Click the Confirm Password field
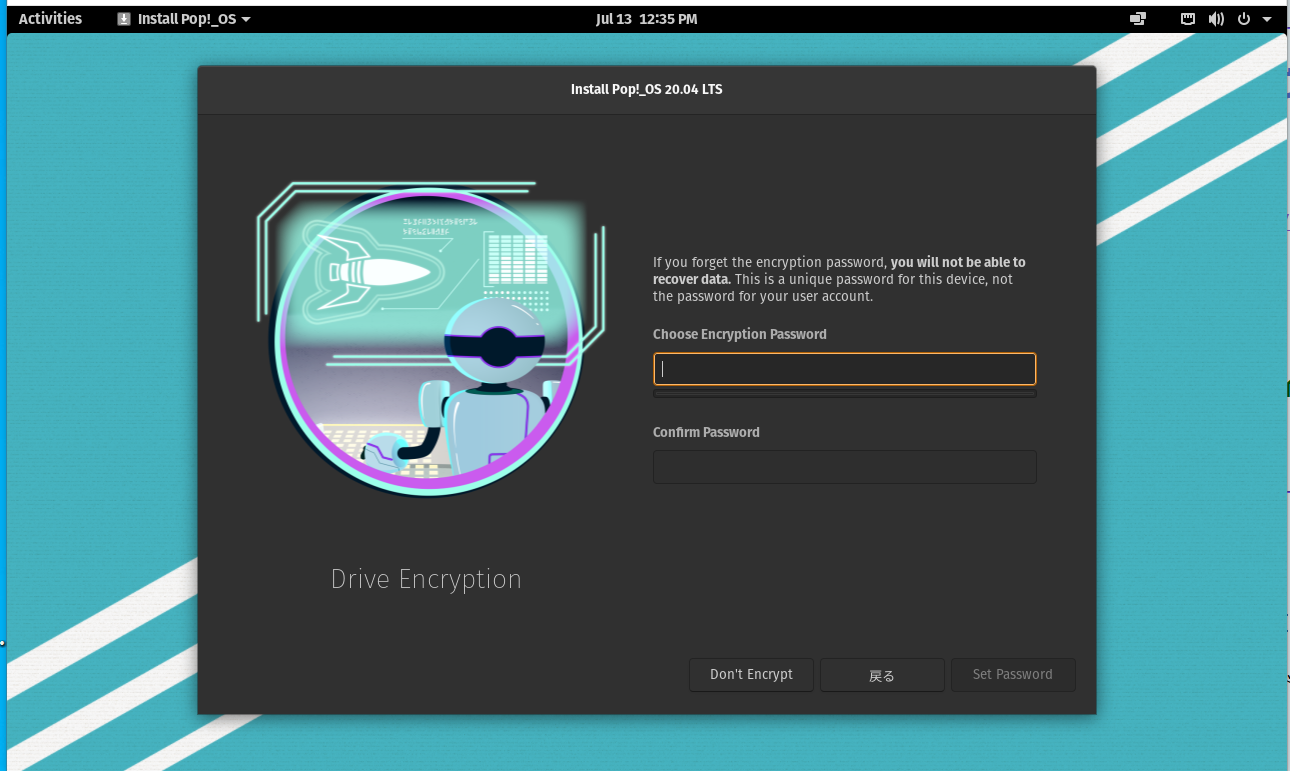 [x=844, y=467]
